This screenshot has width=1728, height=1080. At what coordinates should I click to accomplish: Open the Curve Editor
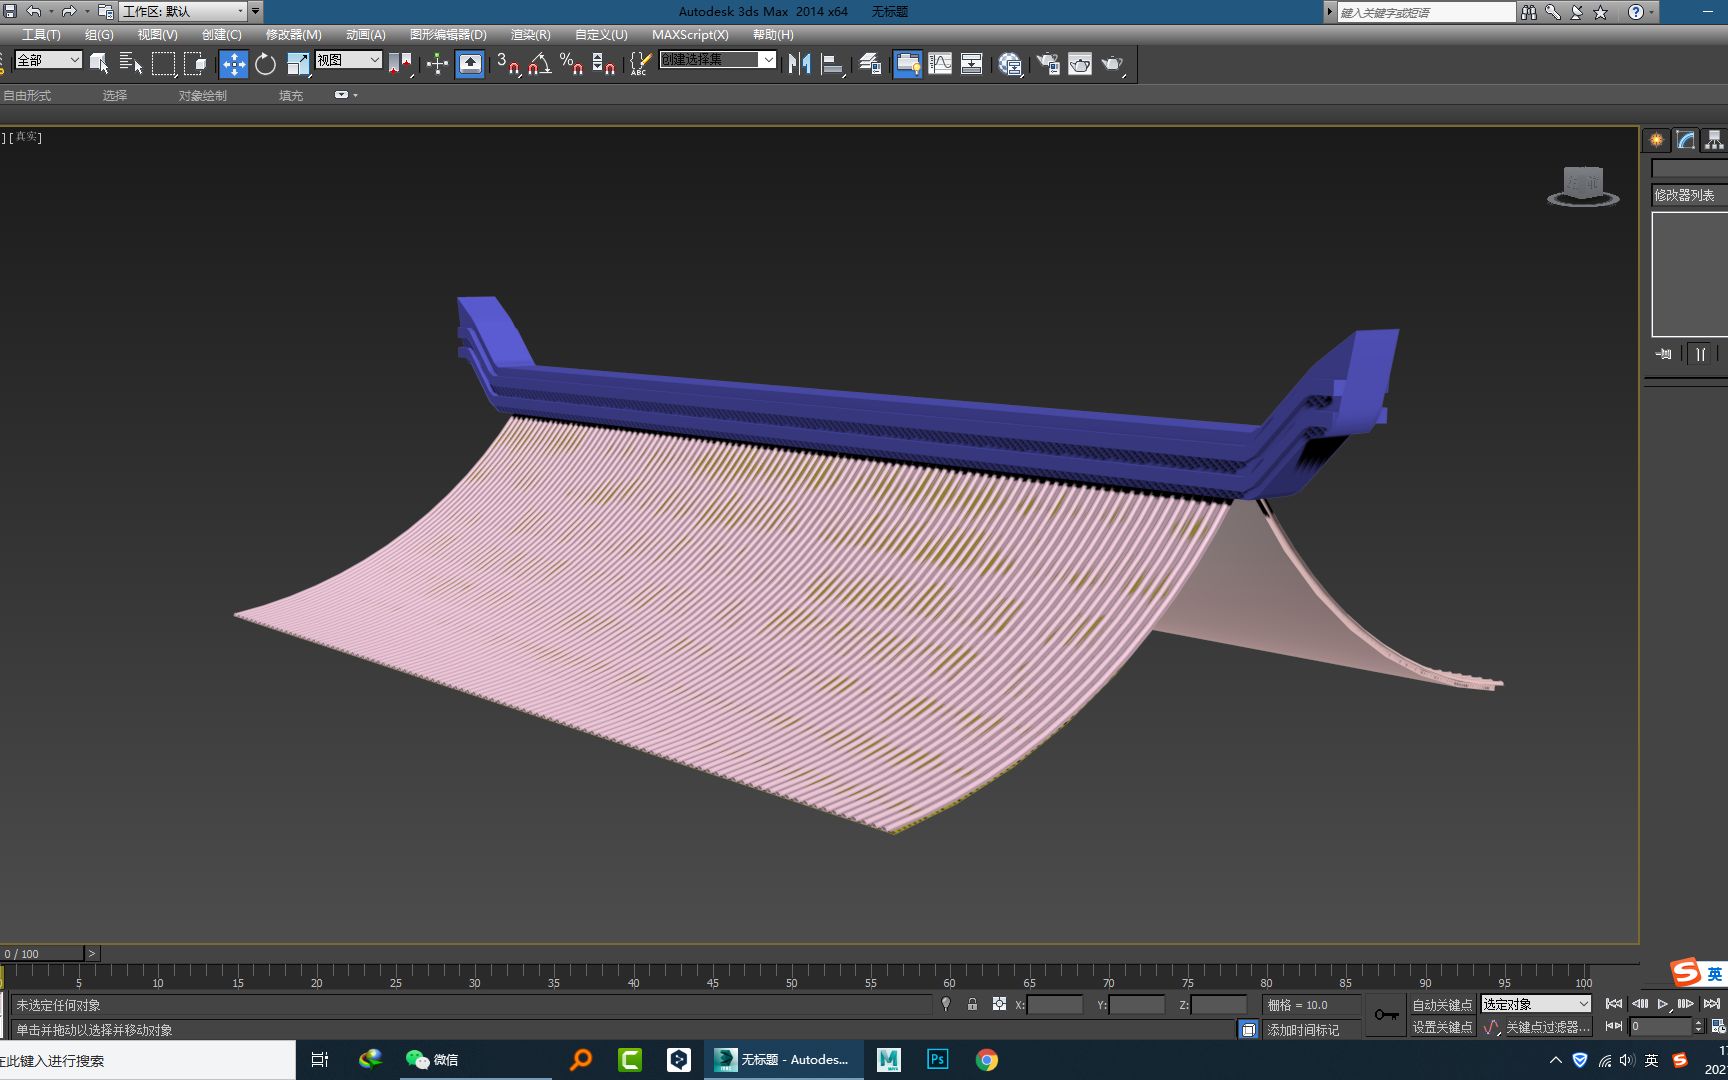941,63
